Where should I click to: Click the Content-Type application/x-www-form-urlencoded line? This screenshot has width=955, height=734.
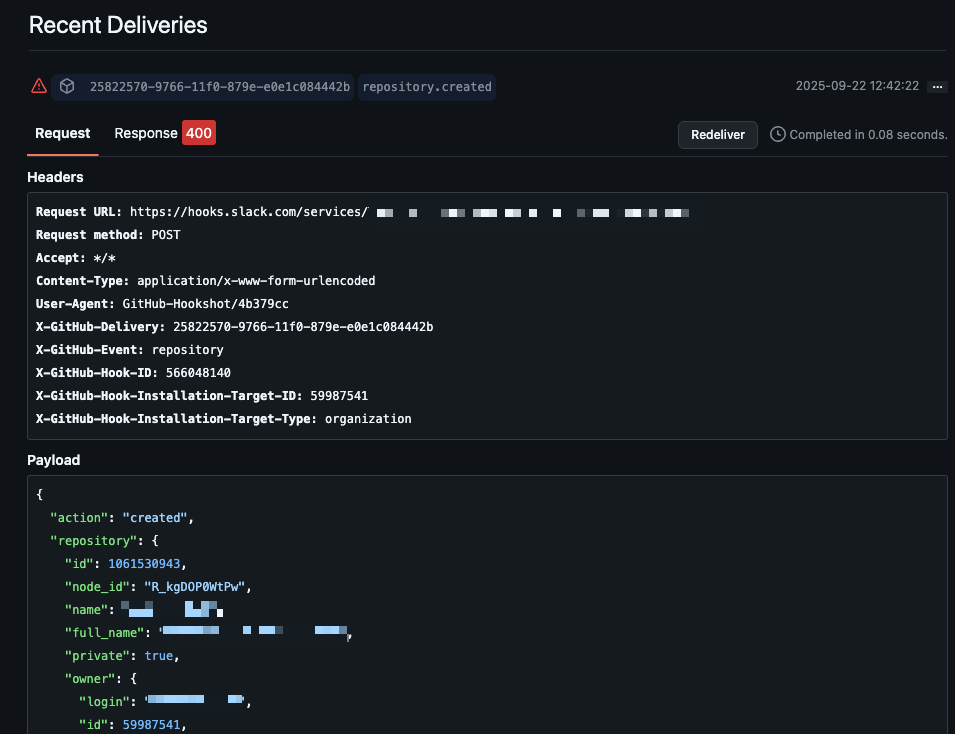point(205,281)
